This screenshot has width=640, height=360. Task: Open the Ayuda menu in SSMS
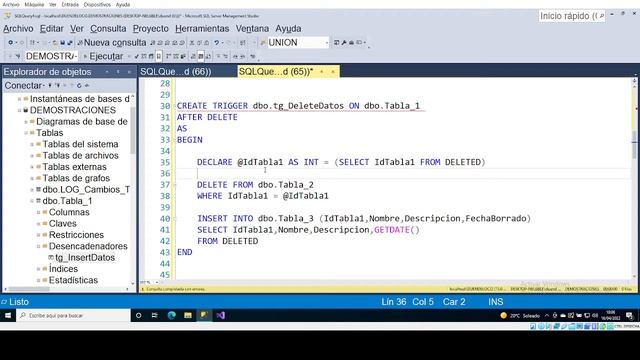288,29
